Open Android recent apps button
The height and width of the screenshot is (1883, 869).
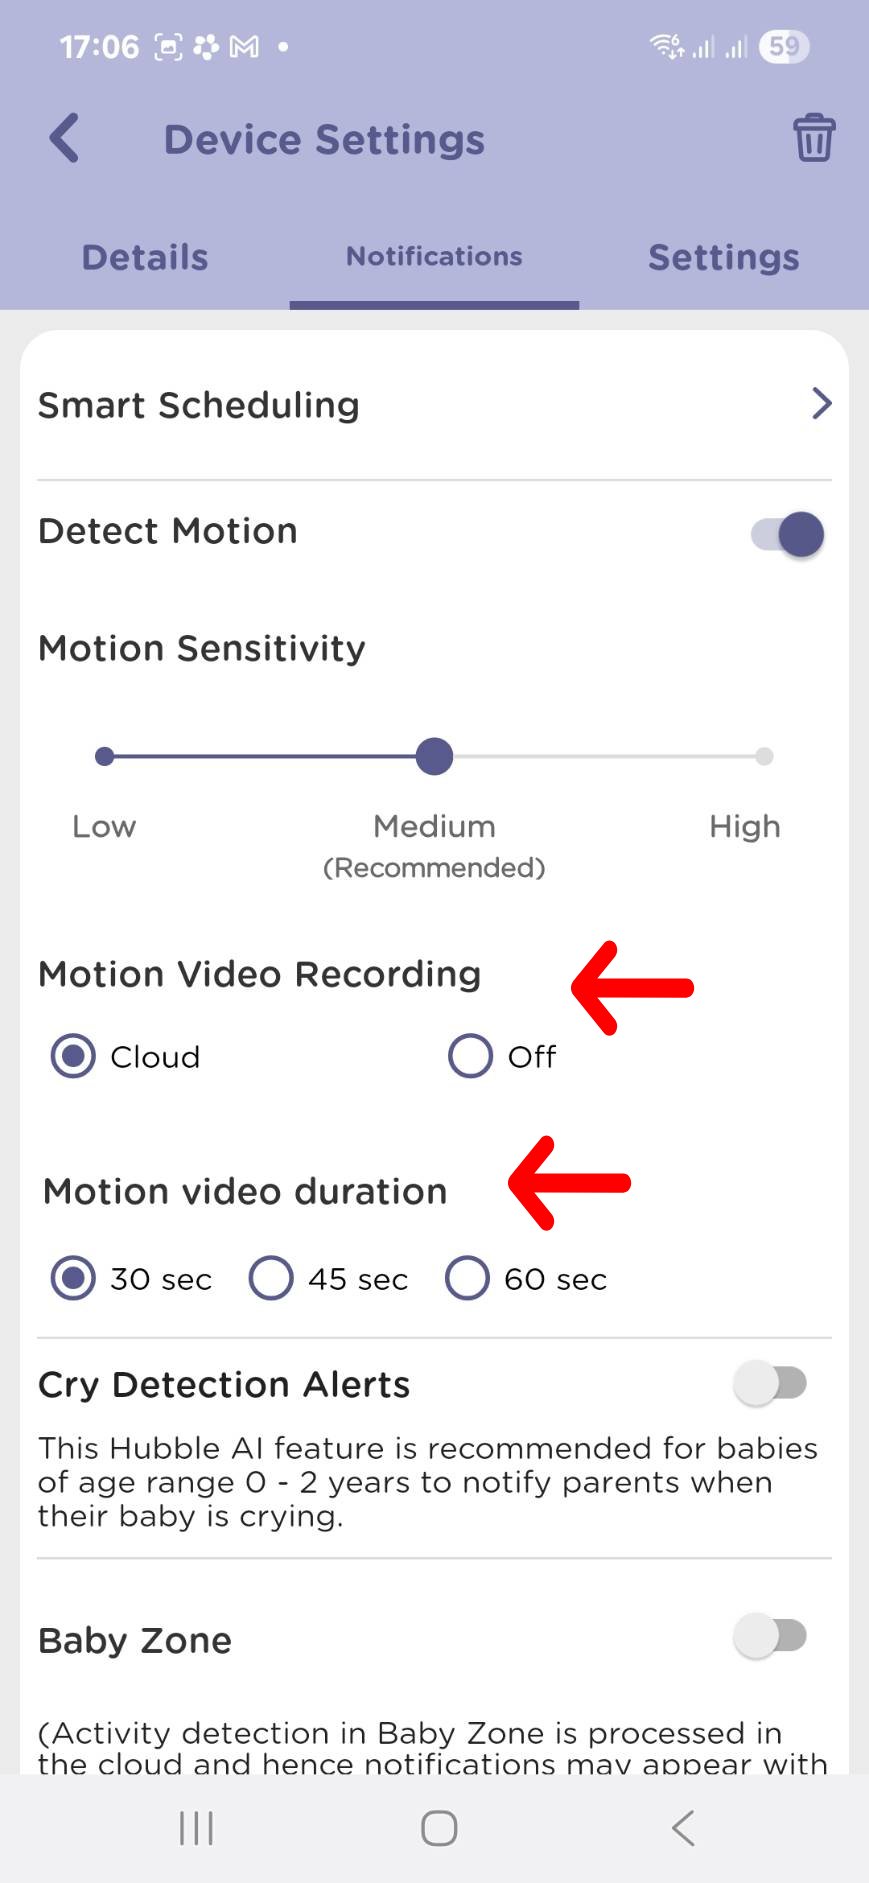pos(196,1828)
